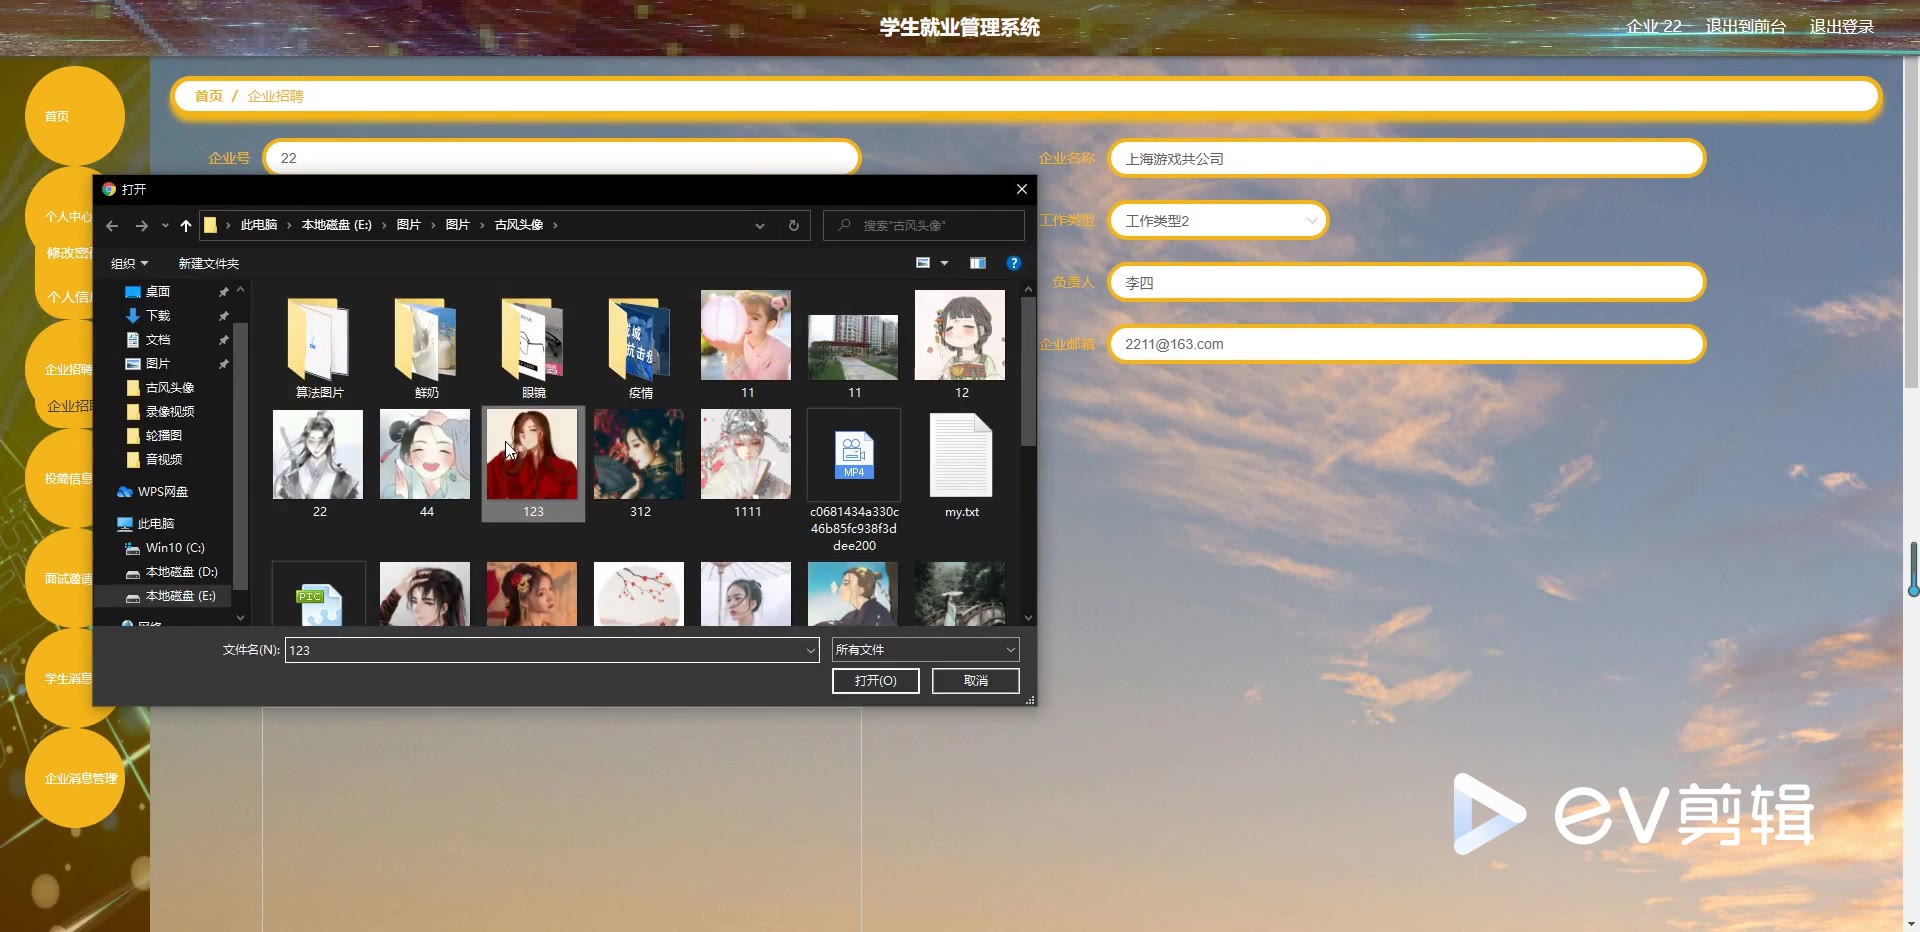Expand the view options dropdown arrow
The image size is (1920, 932).
[944, 263]
